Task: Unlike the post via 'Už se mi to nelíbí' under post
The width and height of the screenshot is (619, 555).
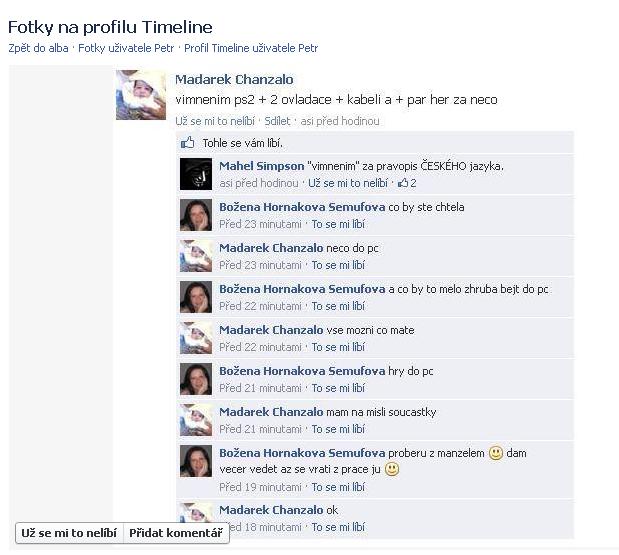Action: (x=215, y=121)
